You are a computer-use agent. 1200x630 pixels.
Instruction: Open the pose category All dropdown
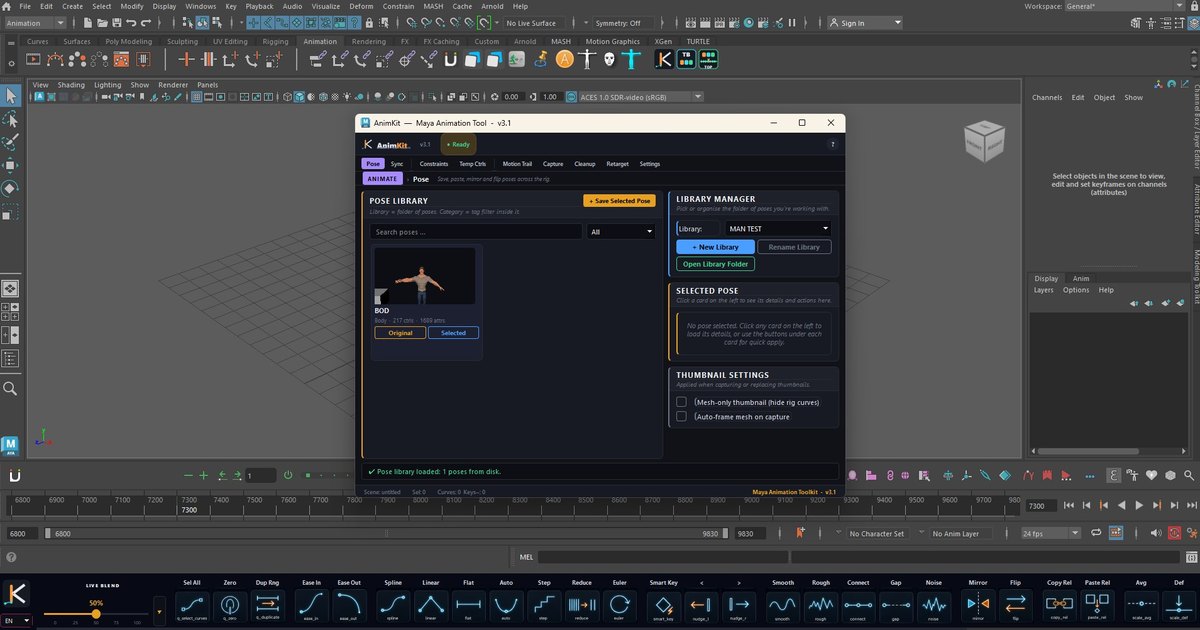pos(621,231)
